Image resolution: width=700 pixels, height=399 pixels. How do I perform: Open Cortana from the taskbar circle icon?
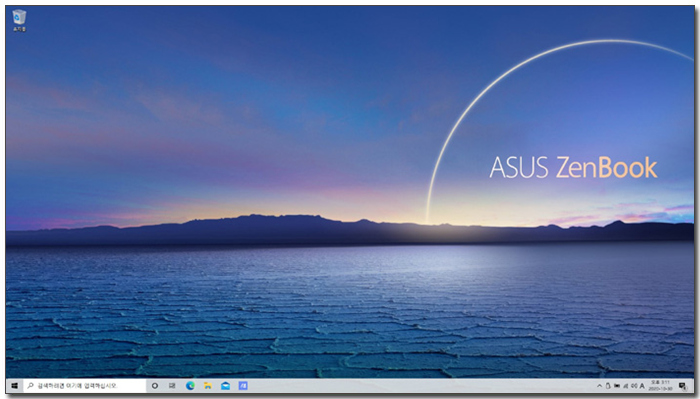155,386
